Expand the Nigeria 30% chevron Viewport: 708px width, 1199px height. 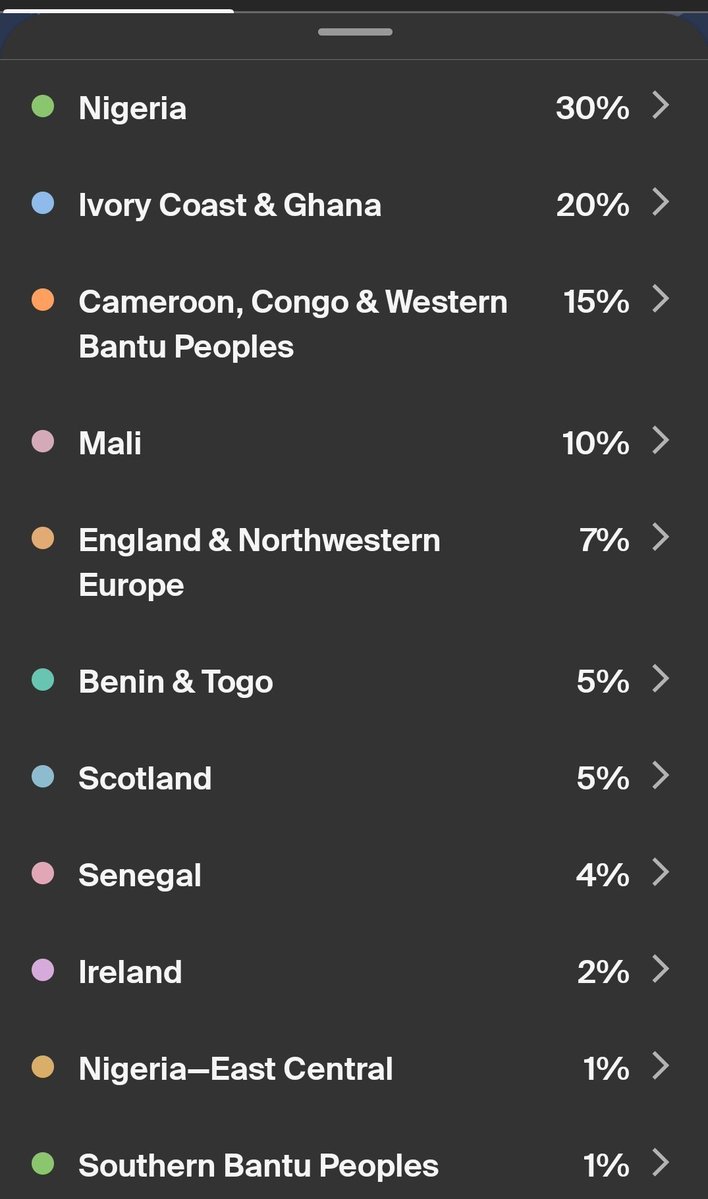click(x=660, y=105)
